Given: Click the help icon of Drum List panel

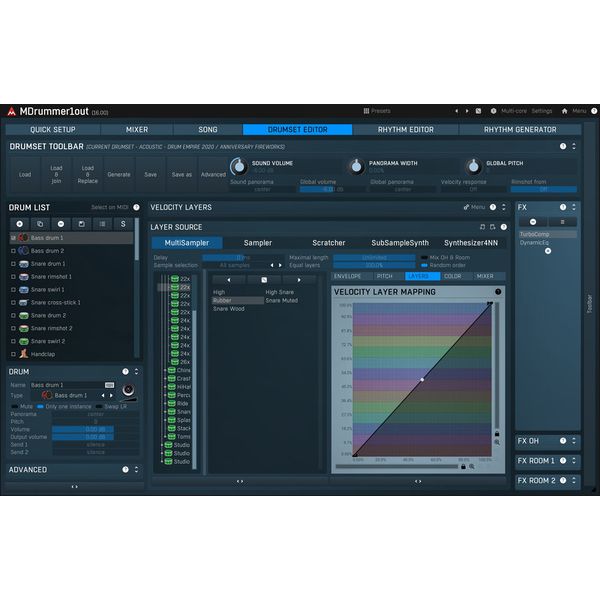Looking at the screenshot, I should (x=136, y=207).
